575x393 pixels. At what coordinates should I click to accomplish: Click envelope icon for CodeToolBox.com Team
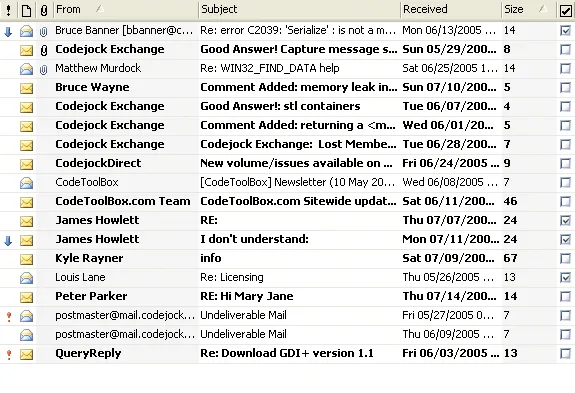[26, 202]
